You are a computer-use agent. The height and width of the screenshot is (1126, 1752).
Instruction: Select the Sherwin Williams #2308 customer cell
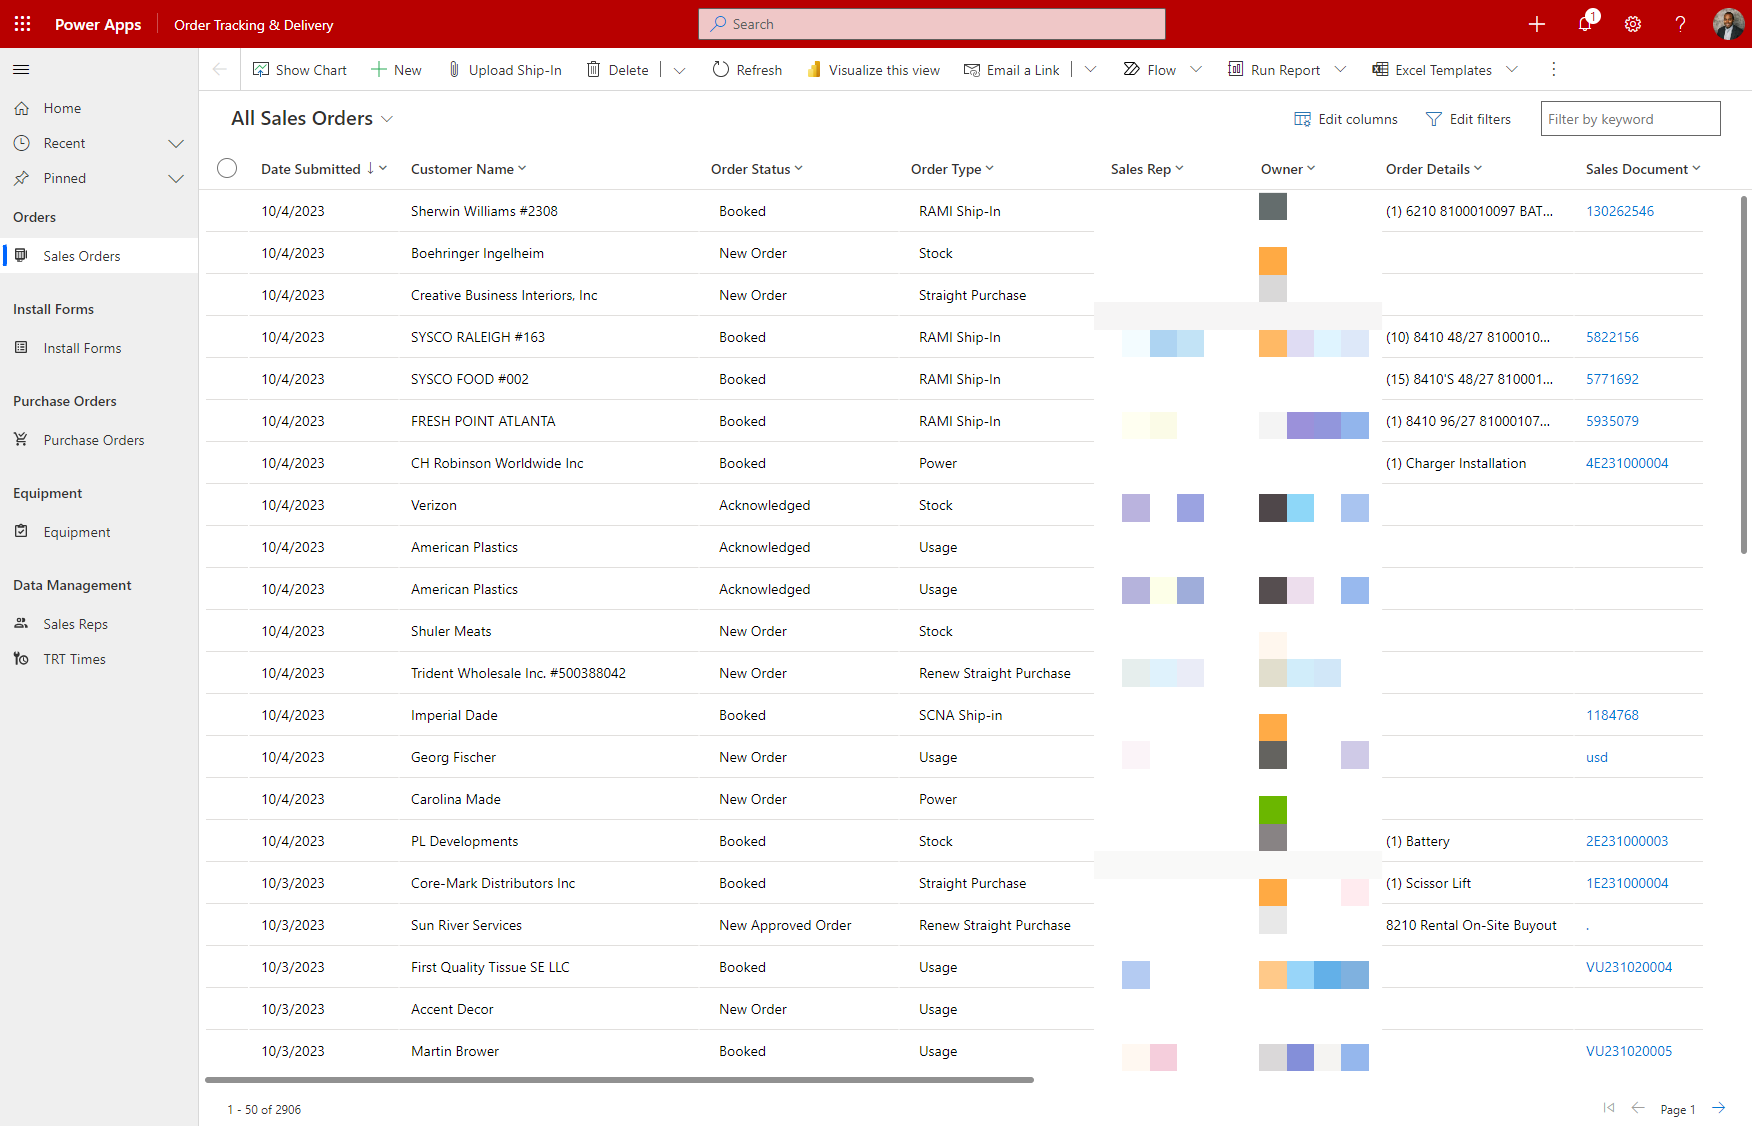484,211
